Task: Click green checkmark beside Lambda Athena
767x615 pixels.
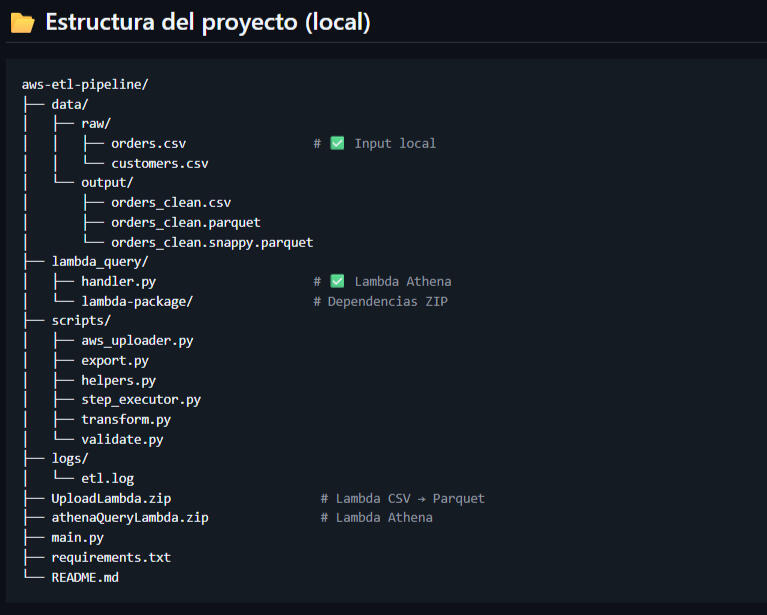Action: (x=337, y=281)
